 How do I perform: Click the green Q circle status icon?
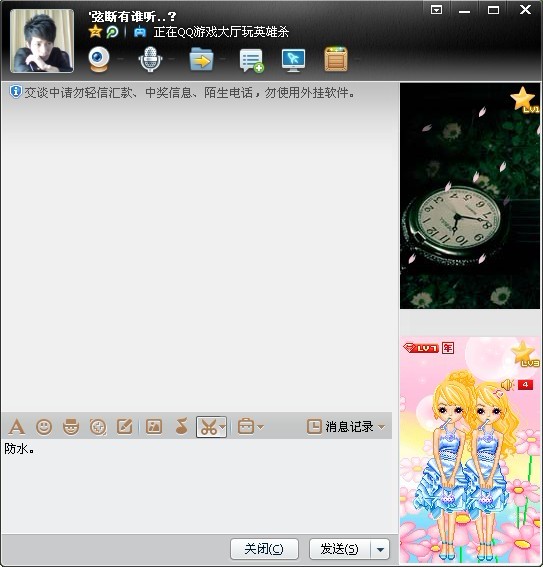tap(112, 32)
